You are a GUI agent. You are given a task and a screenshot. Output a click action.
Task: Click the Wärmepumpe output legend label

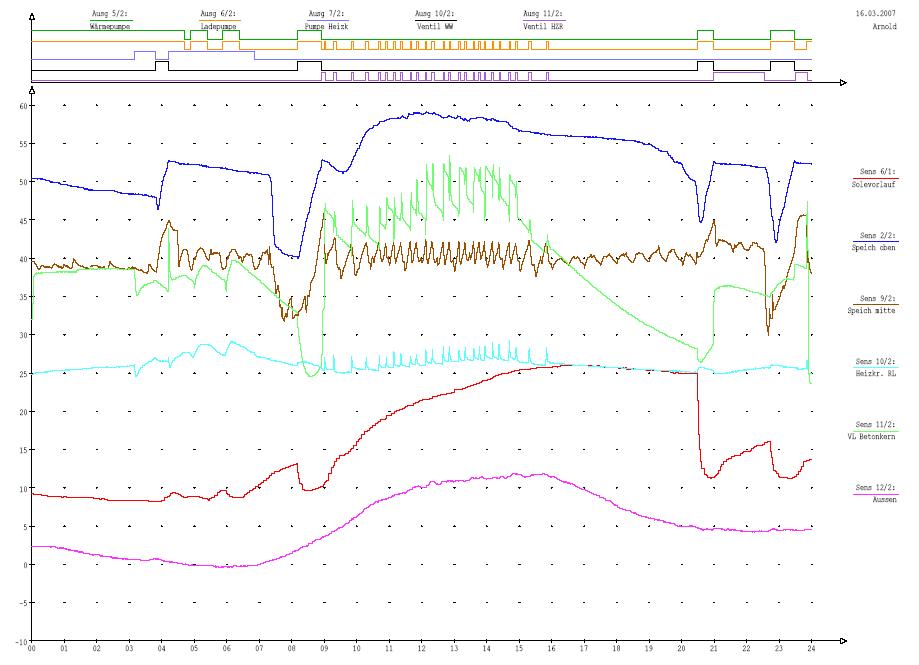109,25
